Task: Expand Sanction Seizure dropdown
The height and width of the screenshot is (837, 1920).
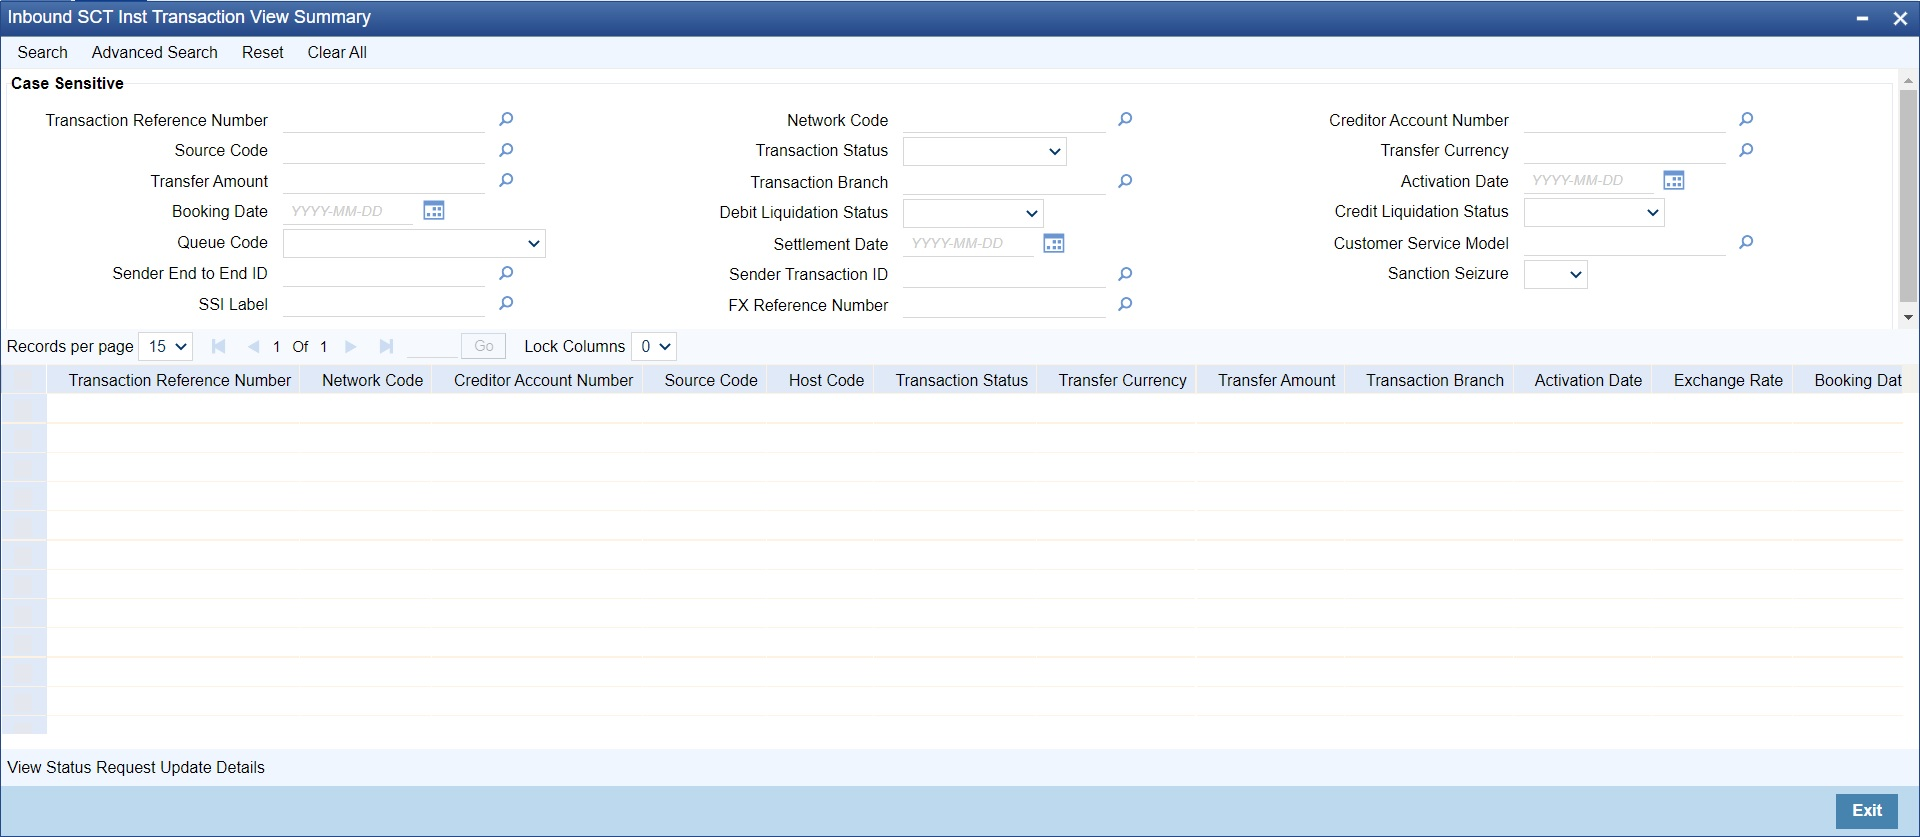Action: click(x=1555, y=274)
